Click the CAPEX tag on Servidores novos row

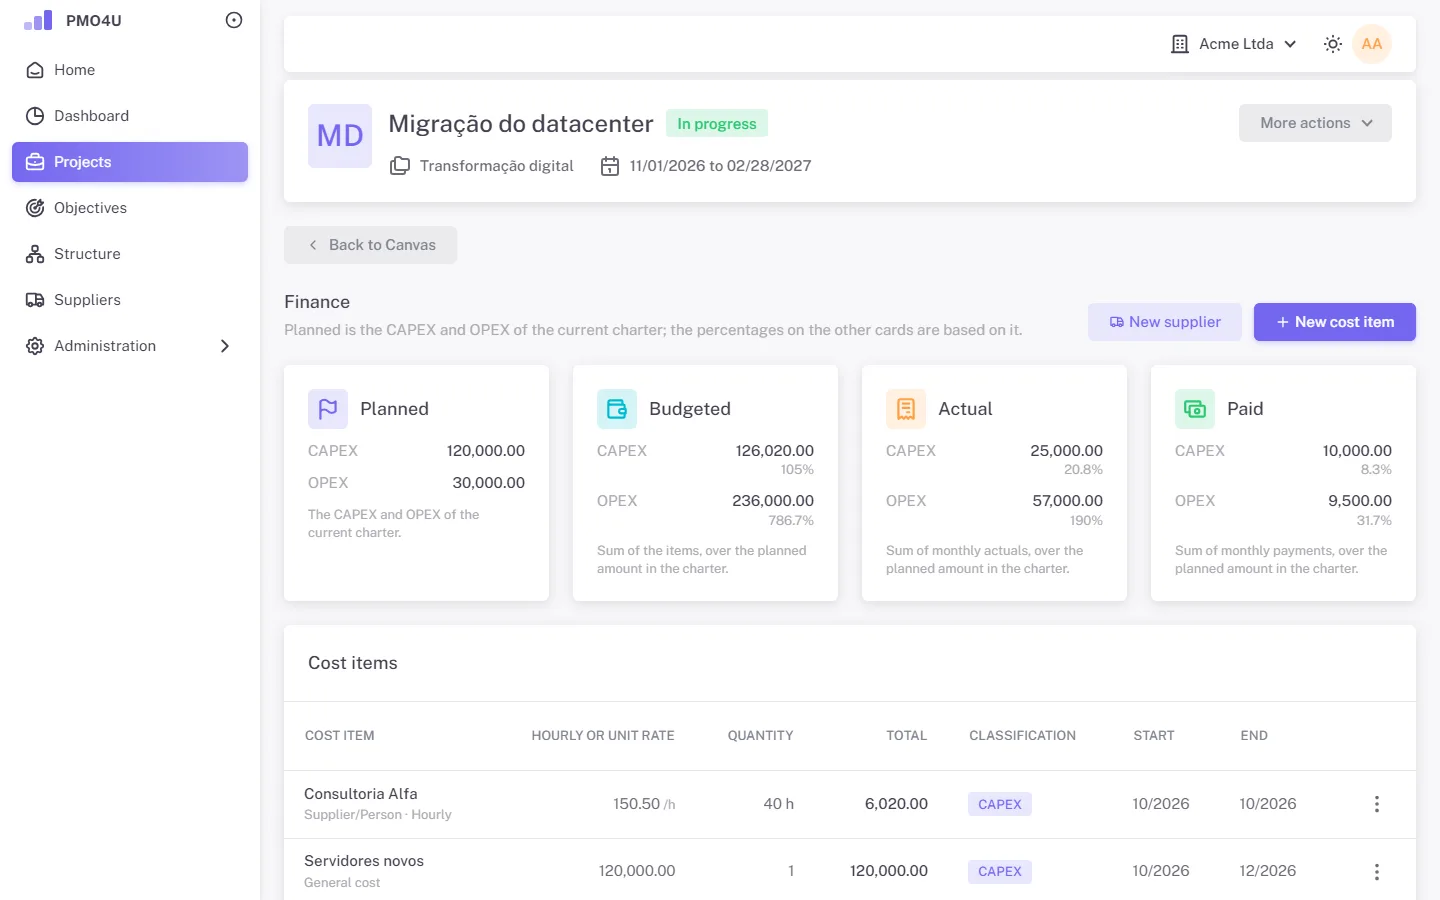tap(1000, 871)
